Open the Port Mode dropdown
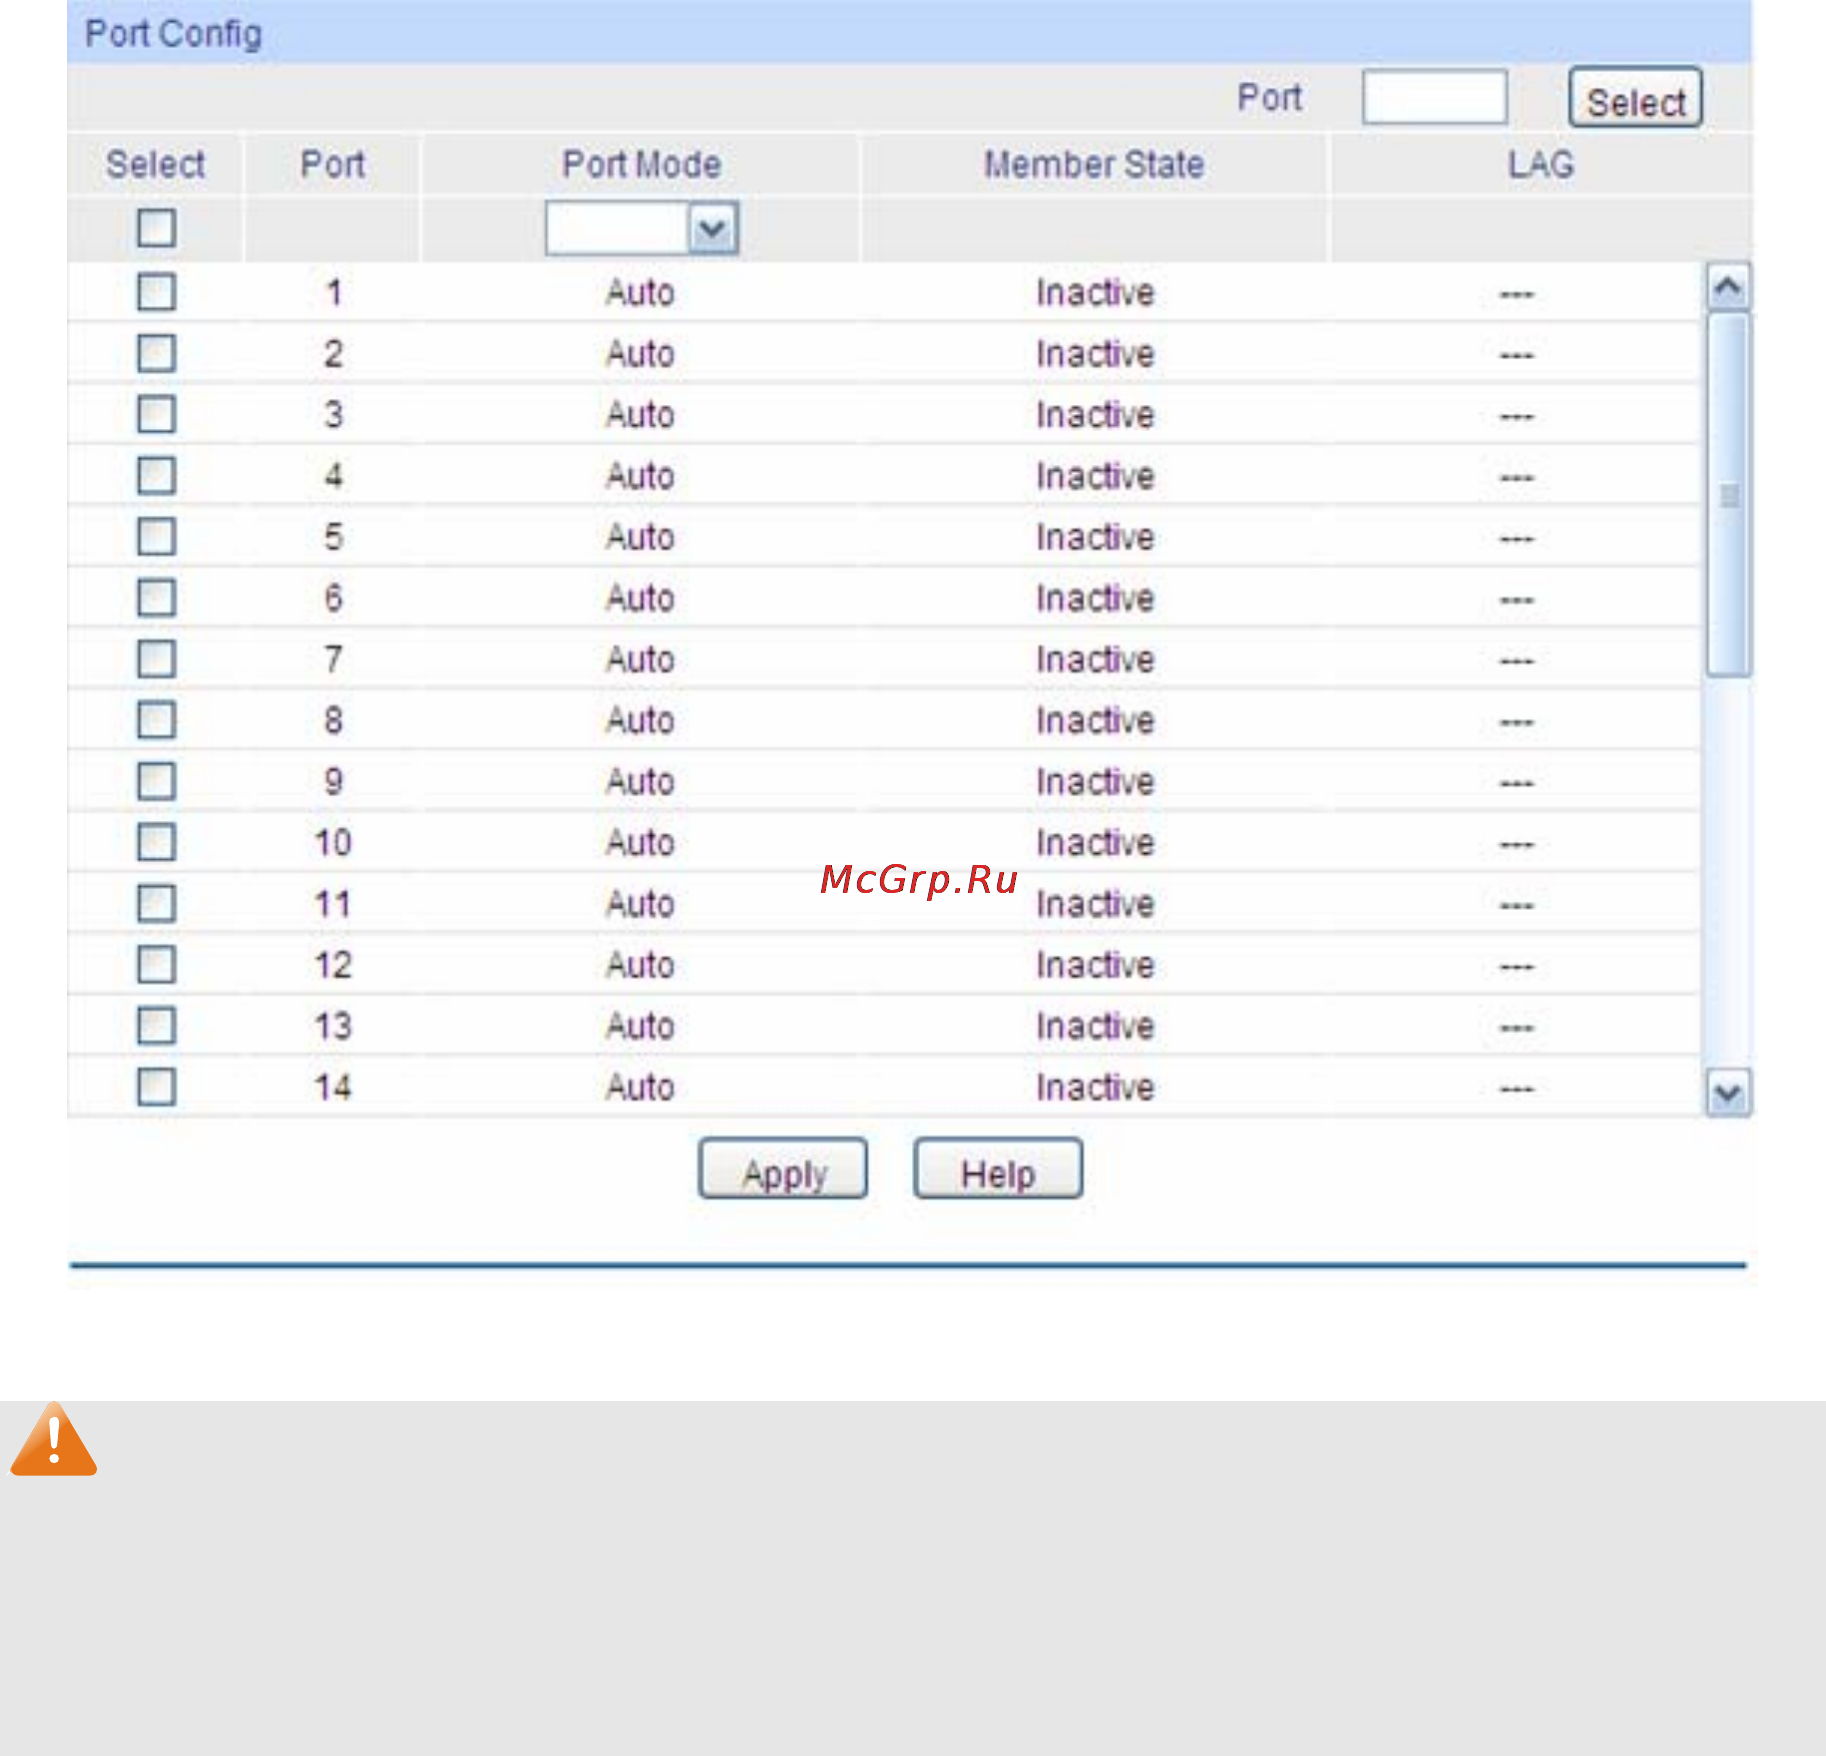 (642, 229)
